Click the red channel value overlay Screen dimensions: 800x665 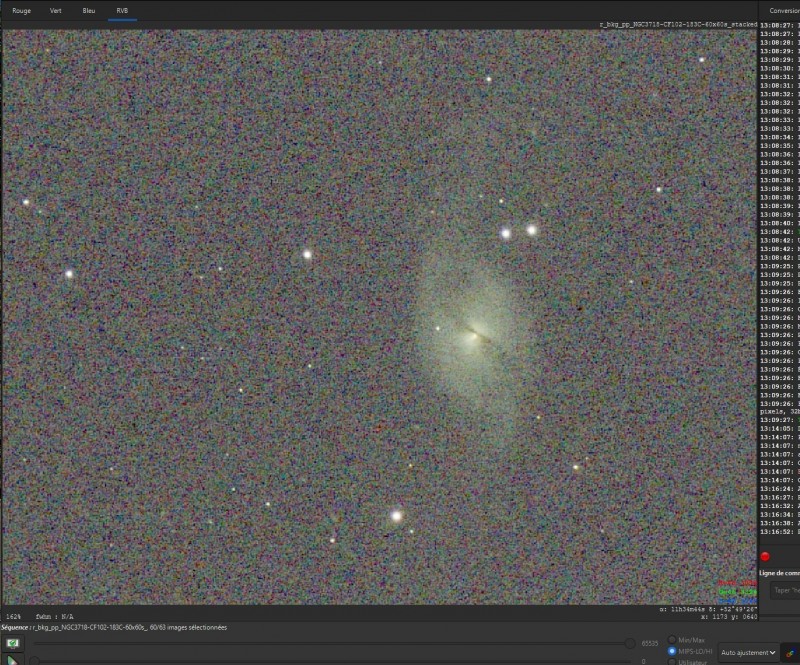point(737,583)
